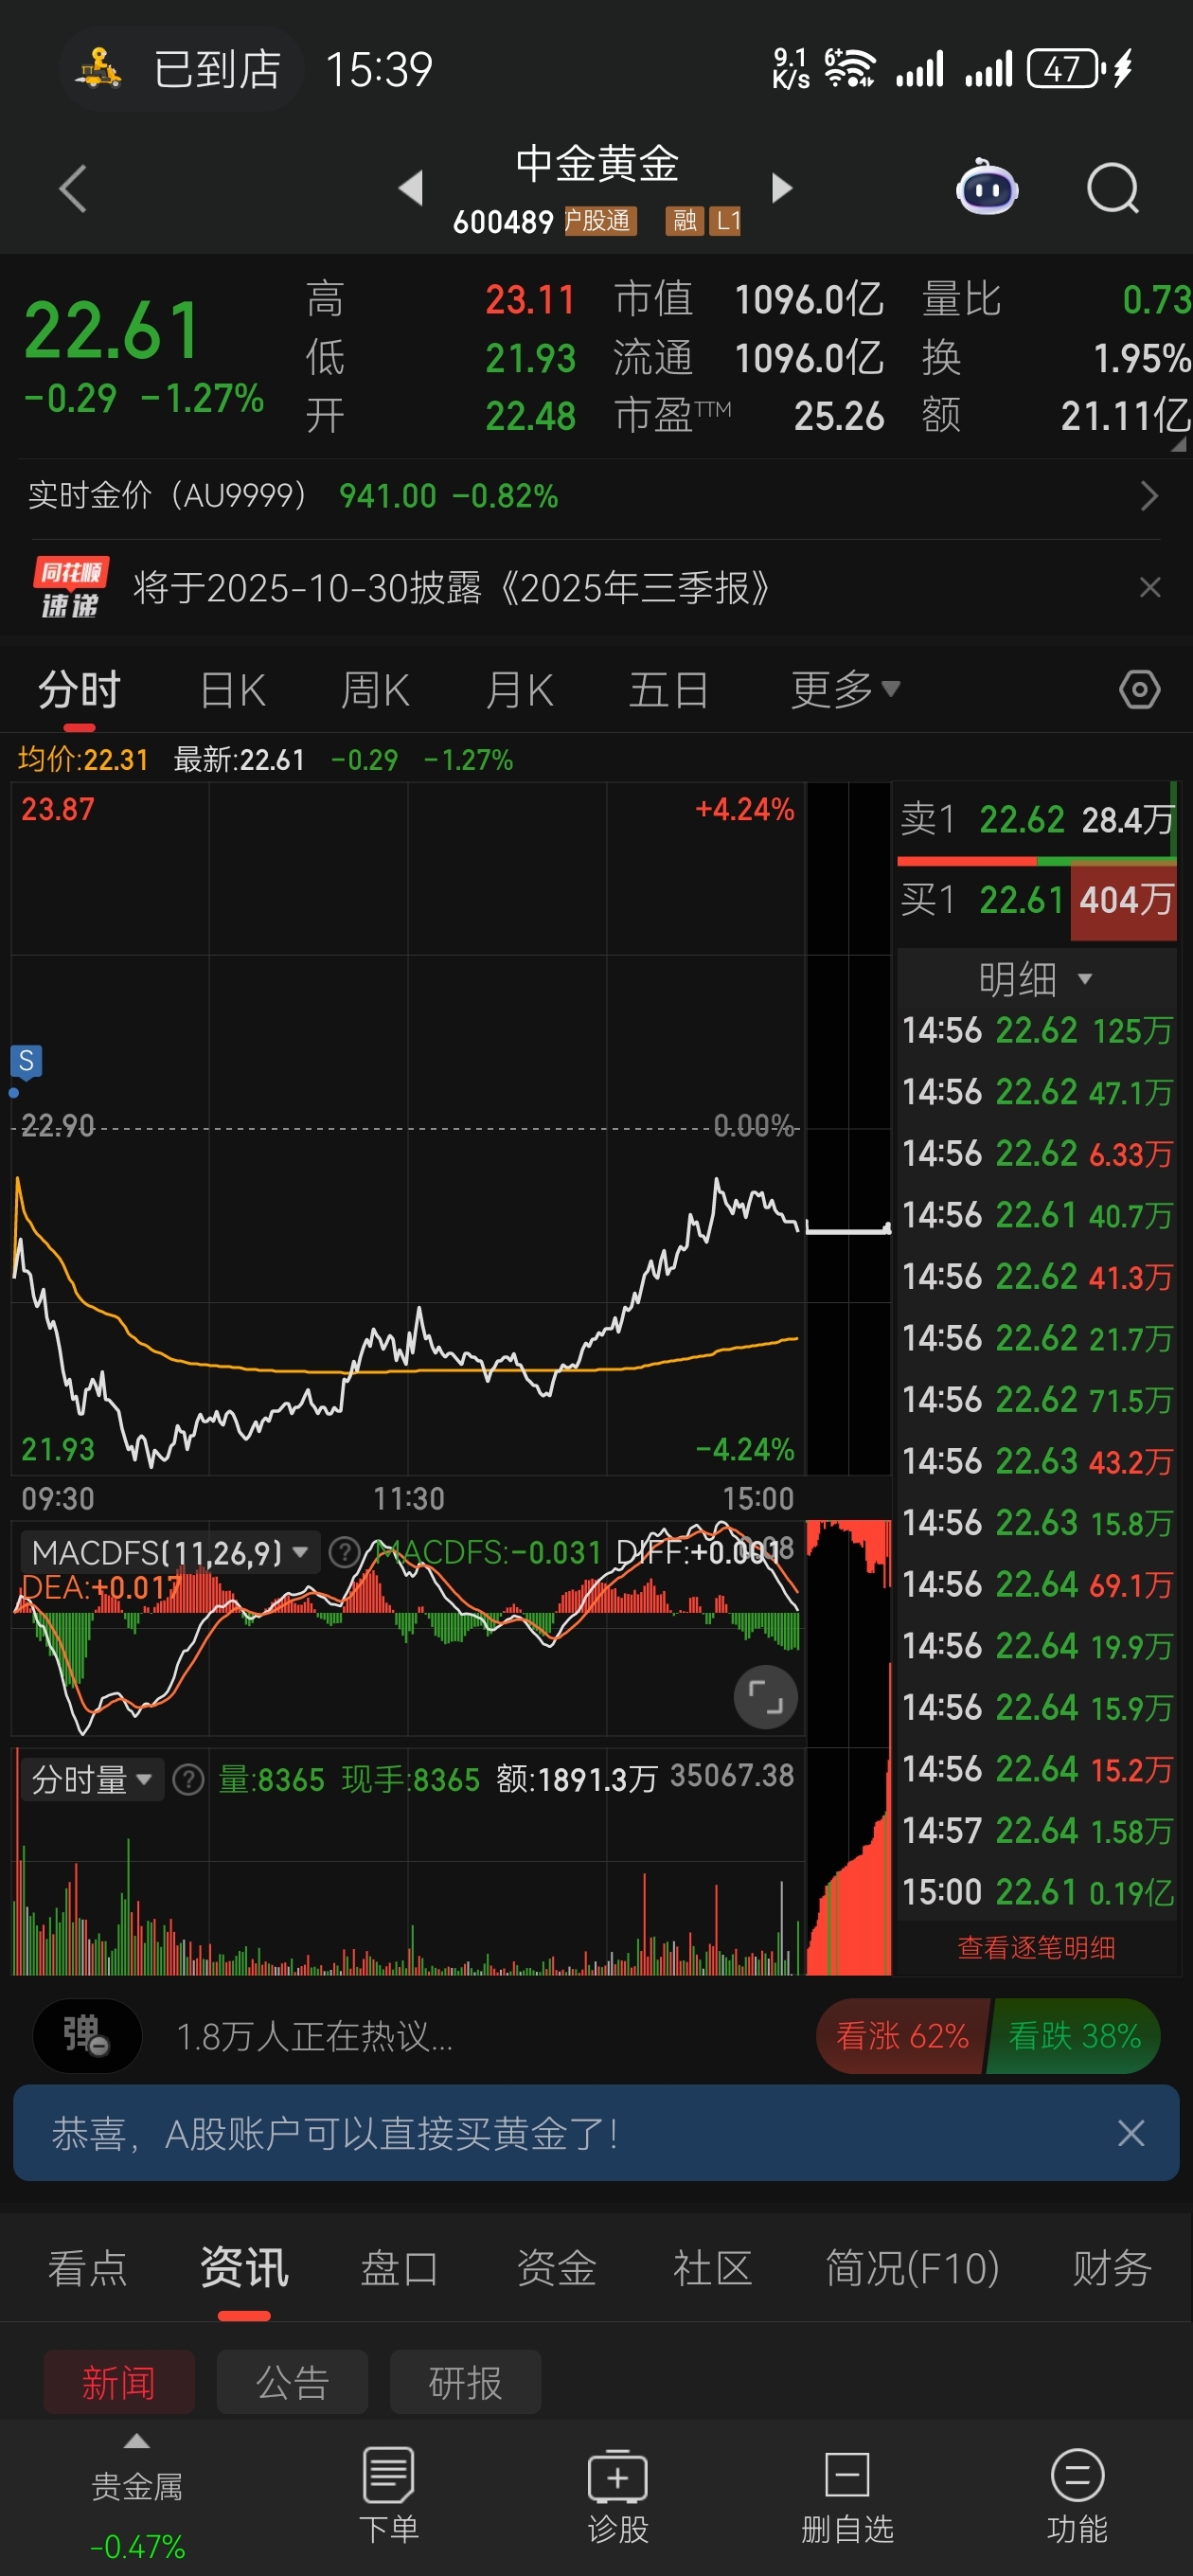1193x2576 pixels.
Task: Open 功能 functions menu icon
Action: click(1077, 2496)
